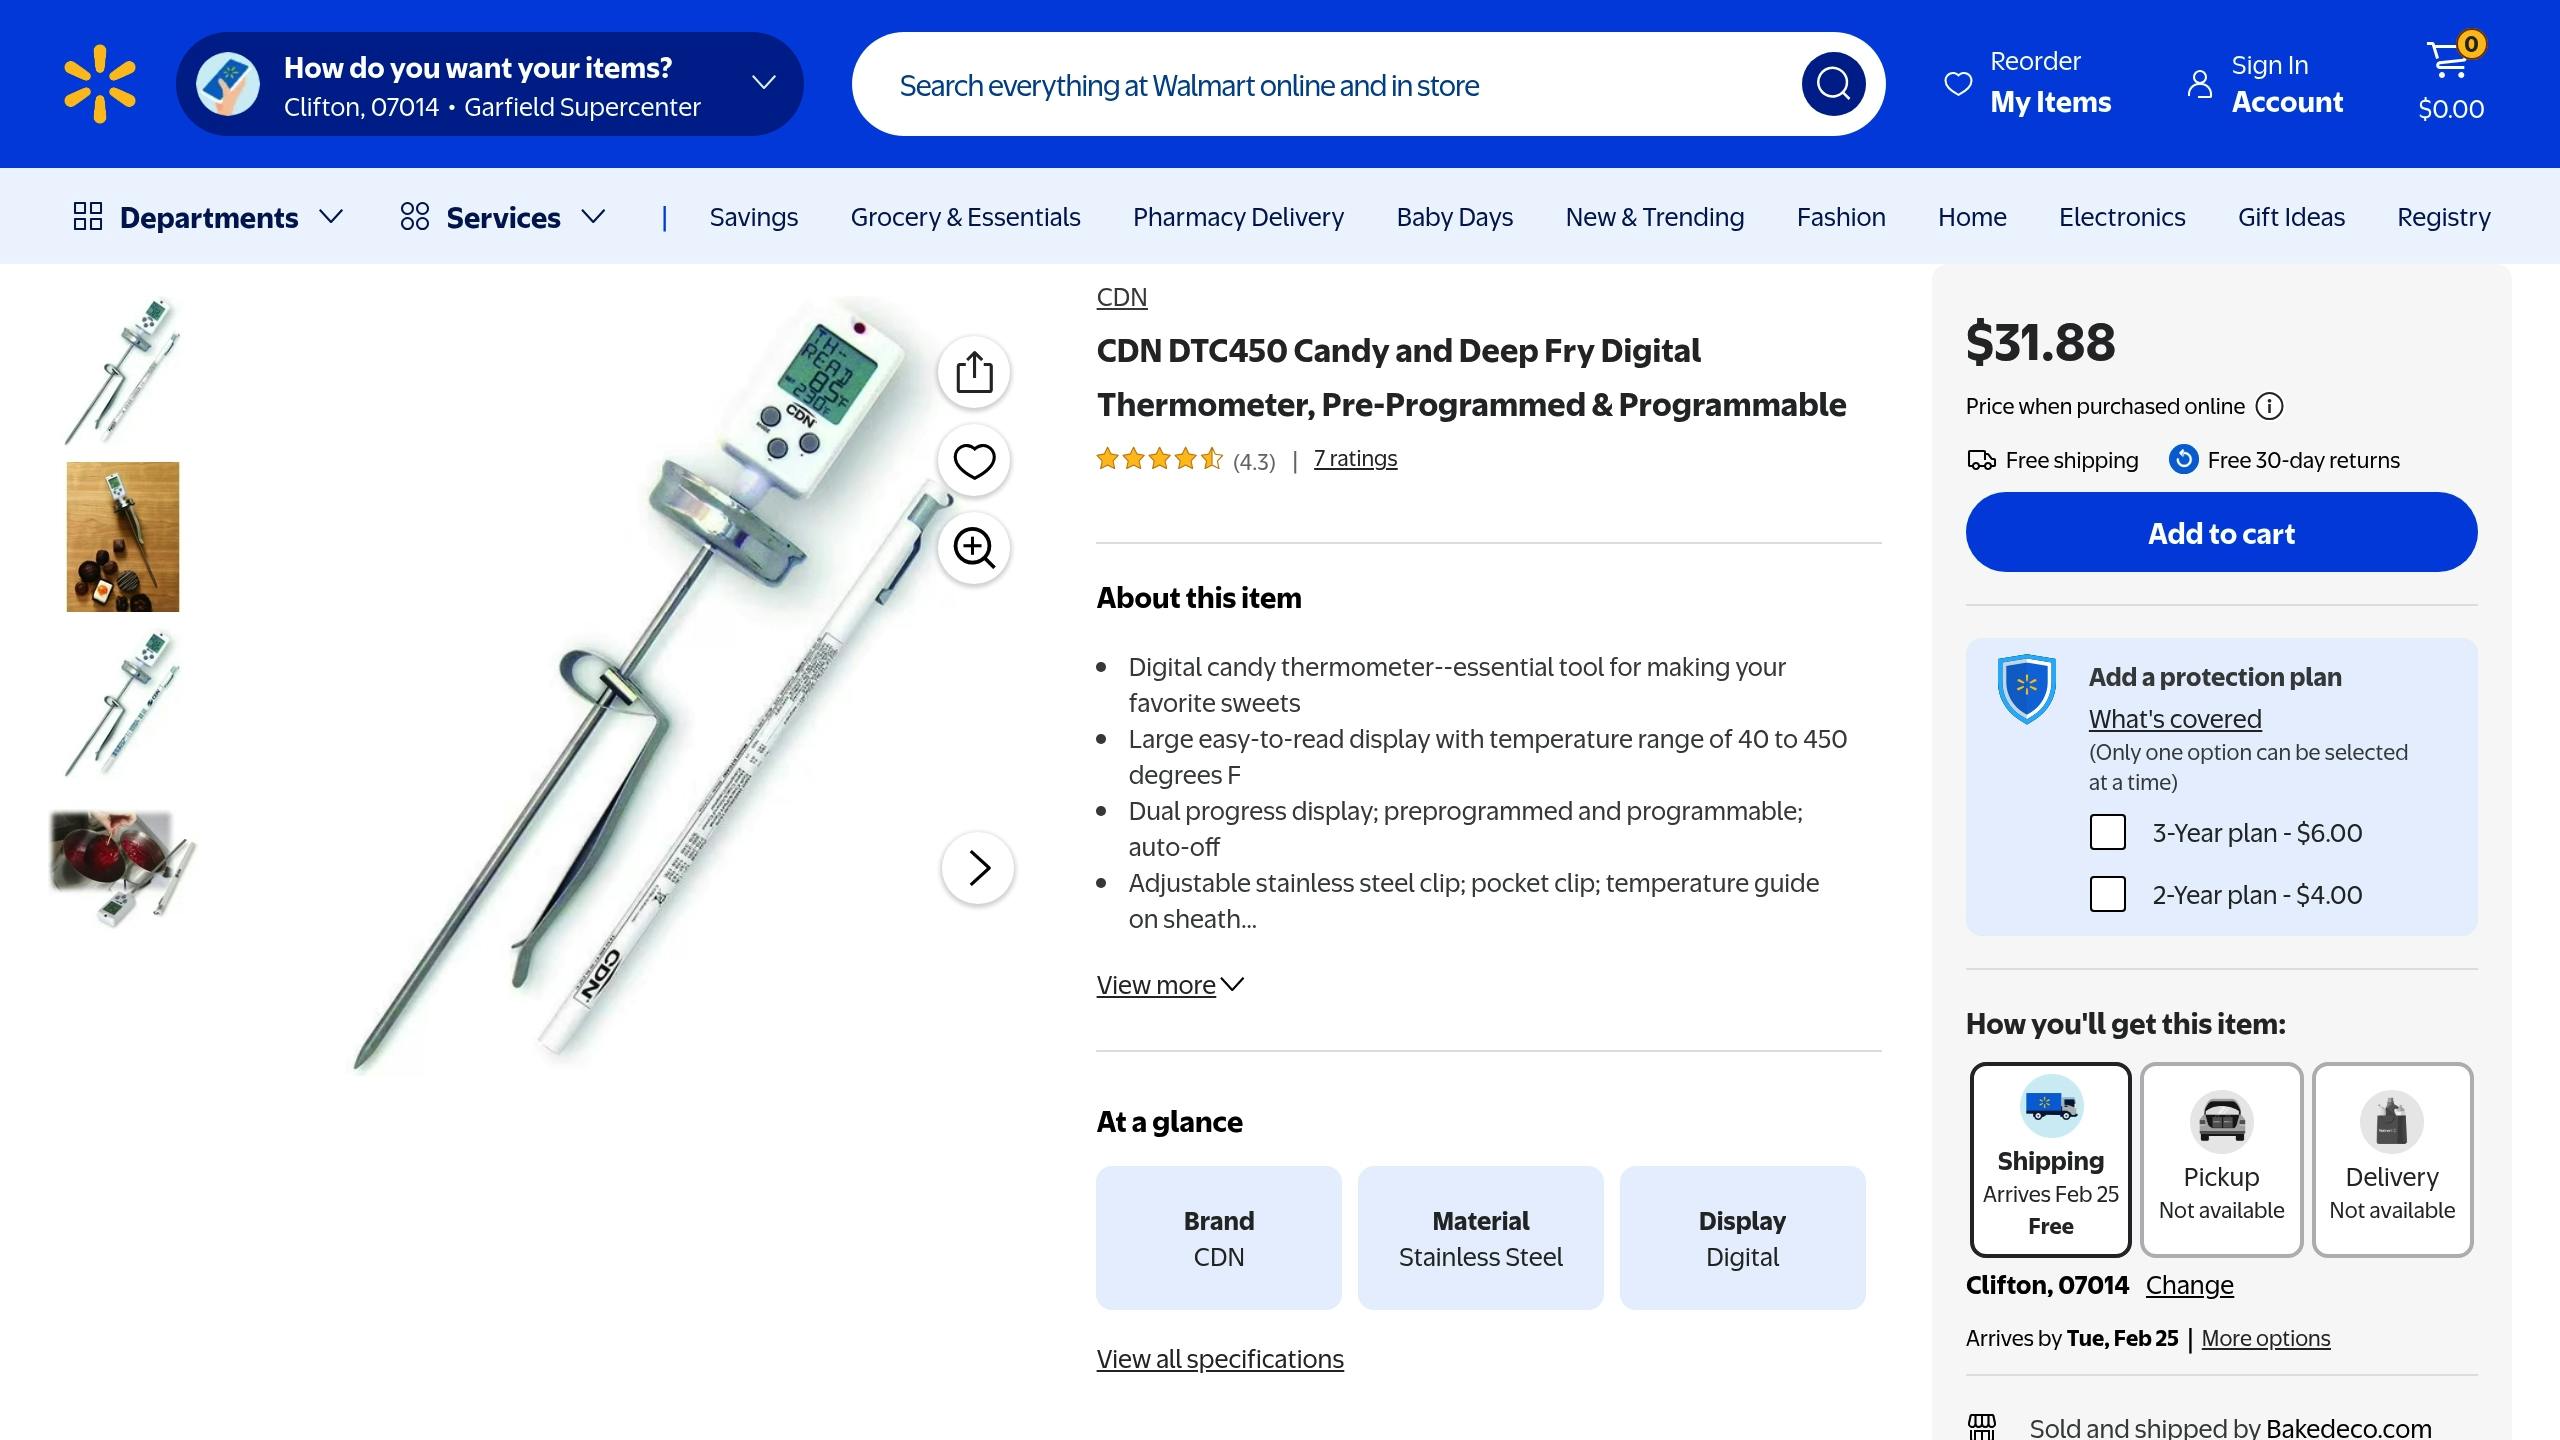Open Gift Ideas nav item
This screenshot has height=1440, width=2560.
coord(2291,217)
